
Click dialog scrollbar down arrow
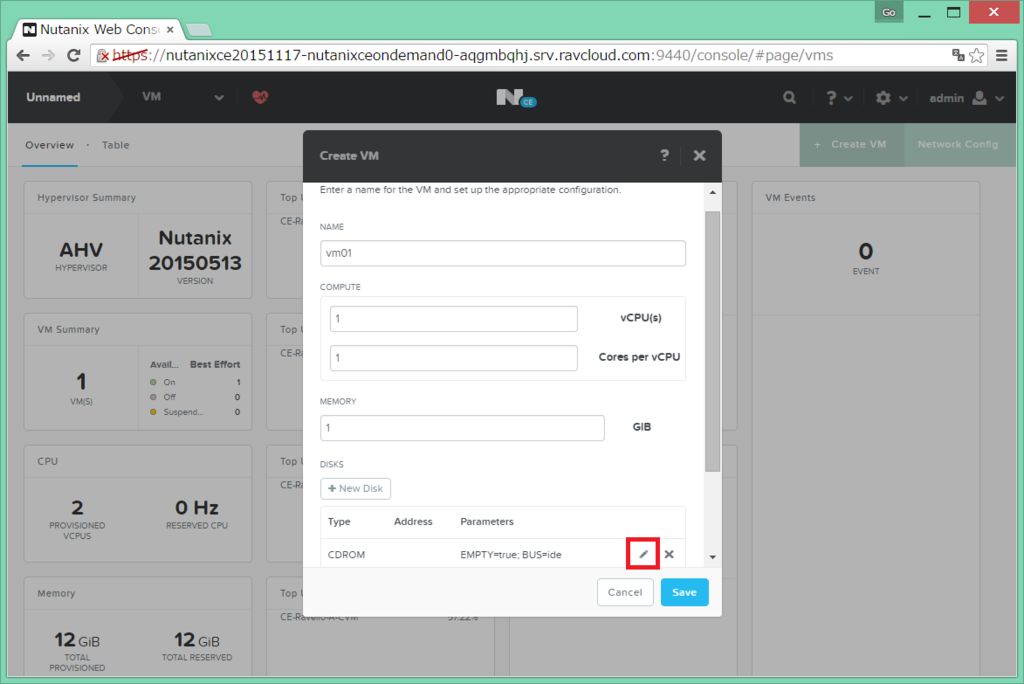coord(712,557)
